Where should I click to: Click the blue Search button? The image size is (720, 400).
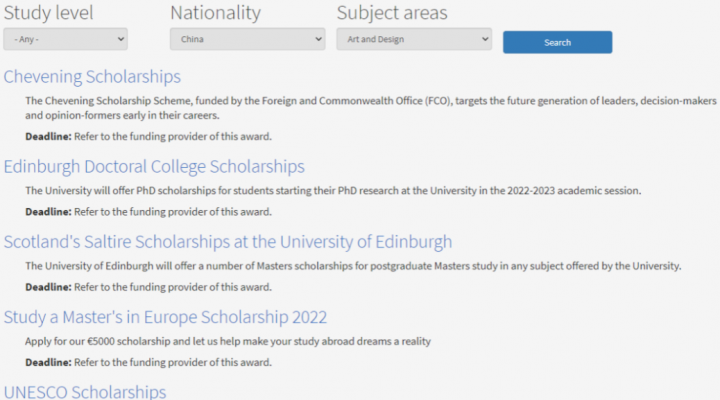(557, 42)
